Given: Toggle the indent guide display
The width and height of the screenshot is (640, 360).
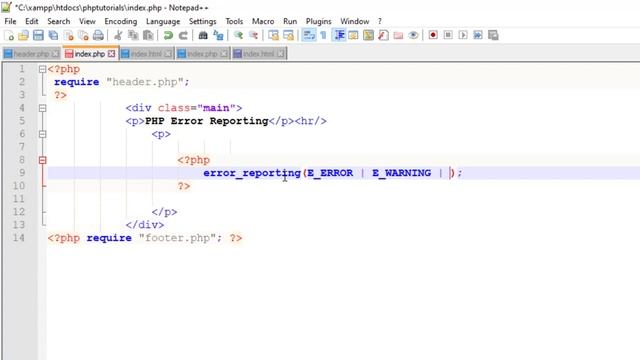Looking at the screenshot, I should (339, 36).
